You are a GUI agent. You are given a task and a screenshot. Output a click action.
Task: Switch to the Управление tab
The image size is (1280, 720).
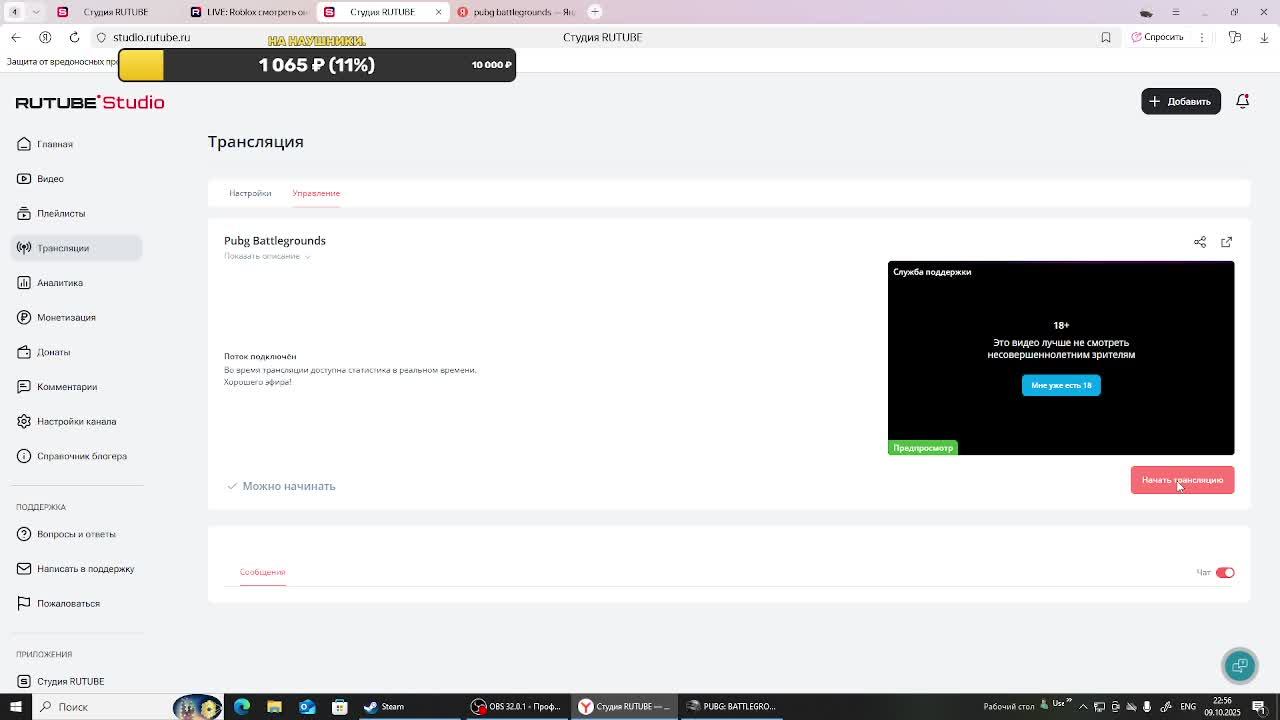coord(316,193)
